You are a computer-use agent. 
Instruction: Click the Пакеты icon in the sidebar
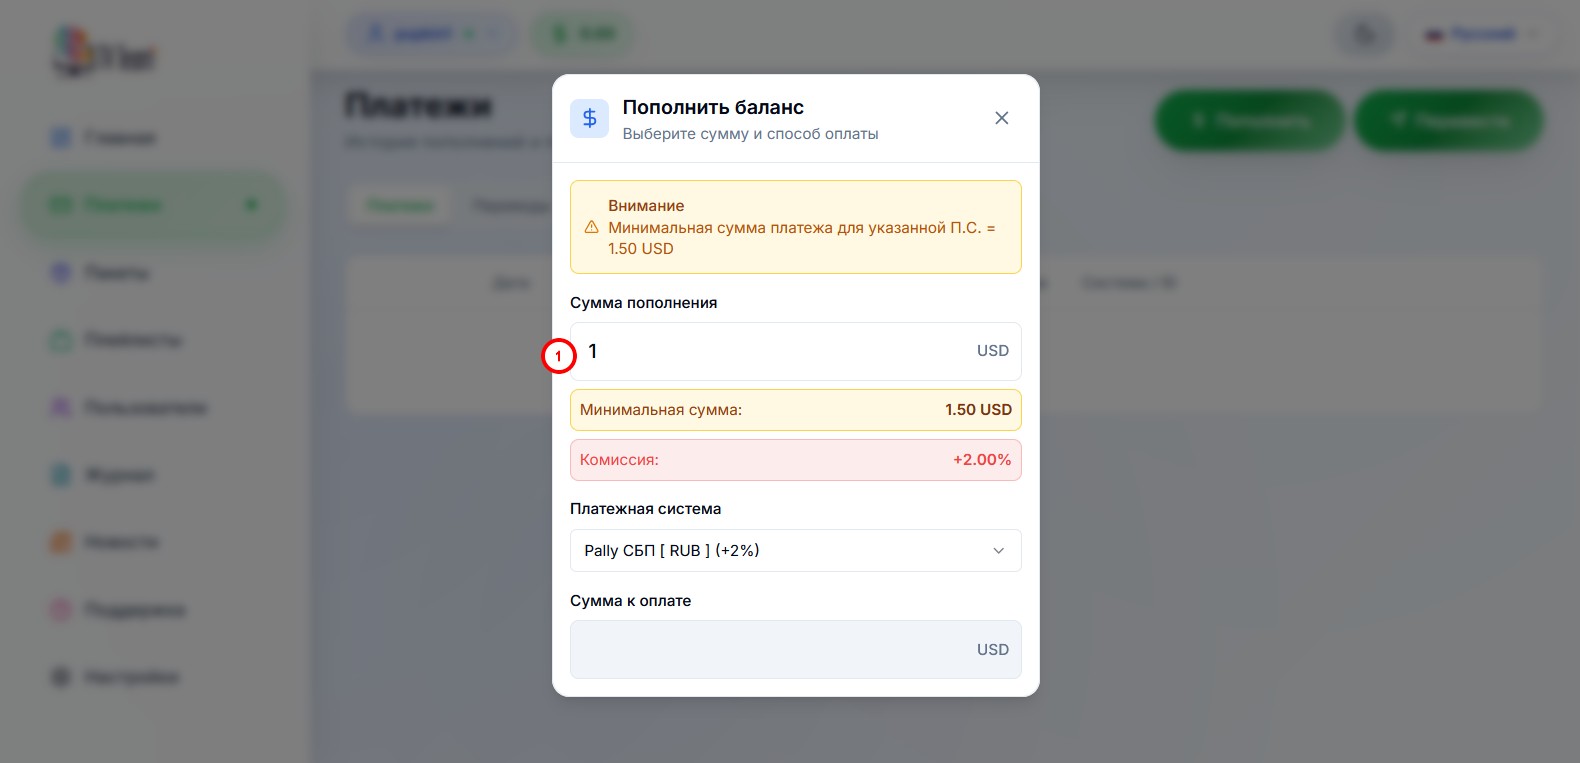tap(61, 272)
